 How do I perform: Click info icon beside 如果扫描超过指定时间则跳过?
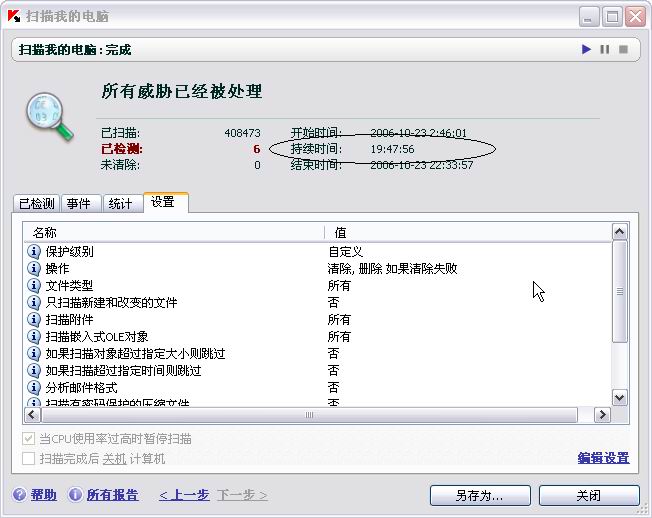tap(34, 370)
